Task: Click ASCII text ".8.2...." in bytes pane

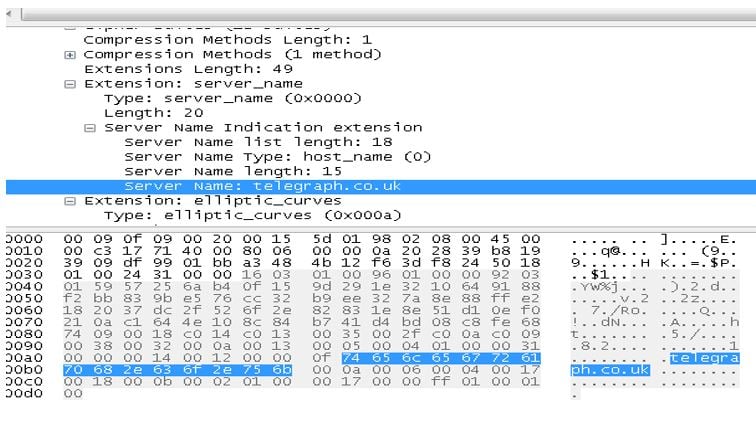Action: pyautogui.click(x=609, y=346)
